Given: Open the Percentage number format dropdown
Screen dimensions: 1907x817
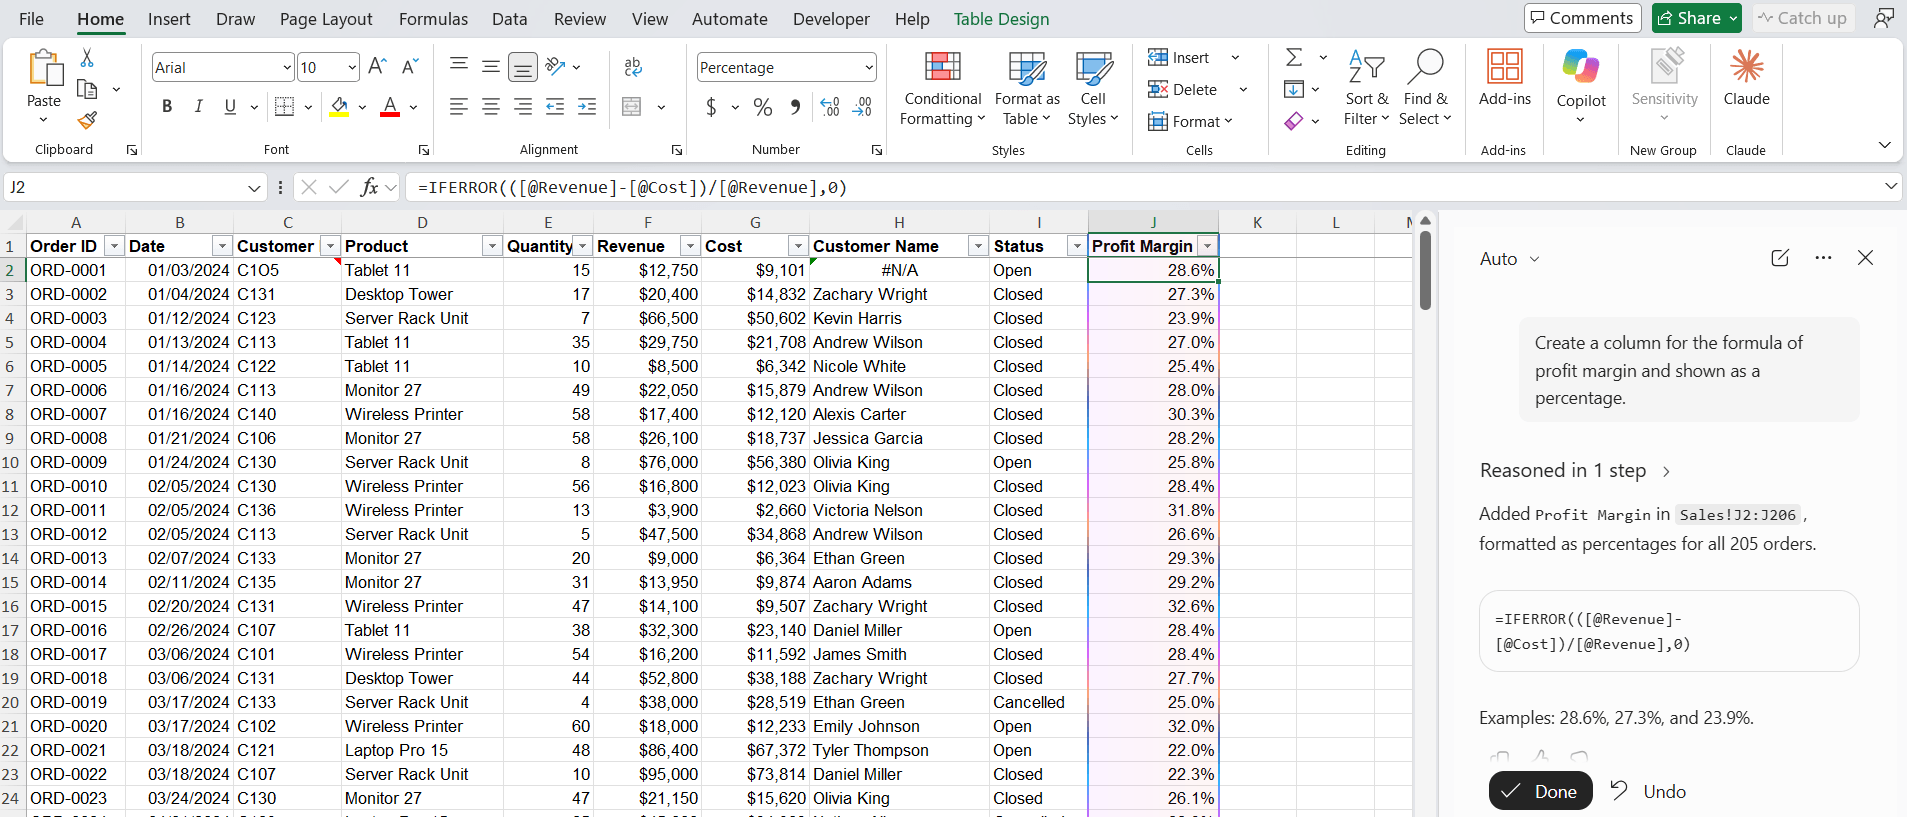Looking at the screenshot, I should point(868,67).
